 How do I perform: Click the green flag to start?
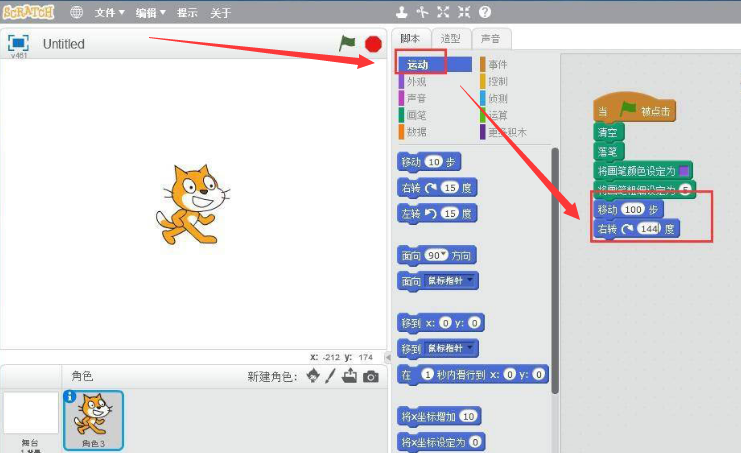[x=347, y=43]
